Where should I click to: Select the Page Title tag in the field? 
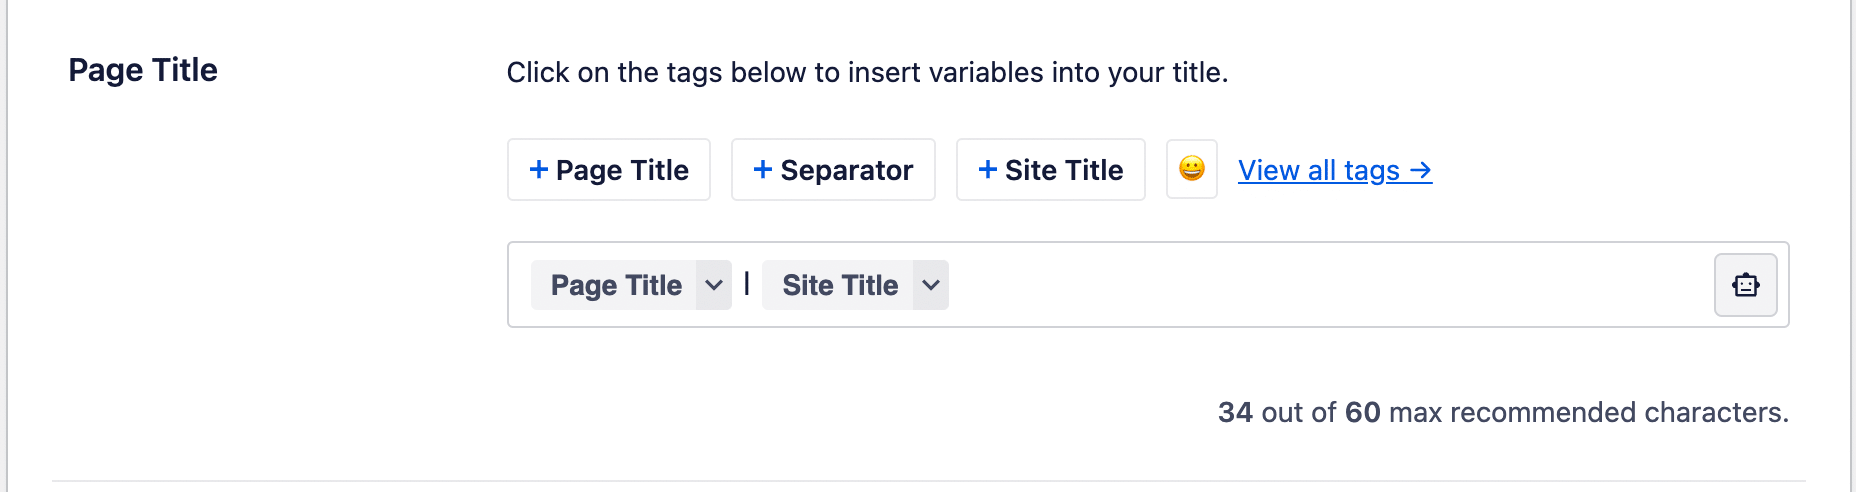click(615, 285)
